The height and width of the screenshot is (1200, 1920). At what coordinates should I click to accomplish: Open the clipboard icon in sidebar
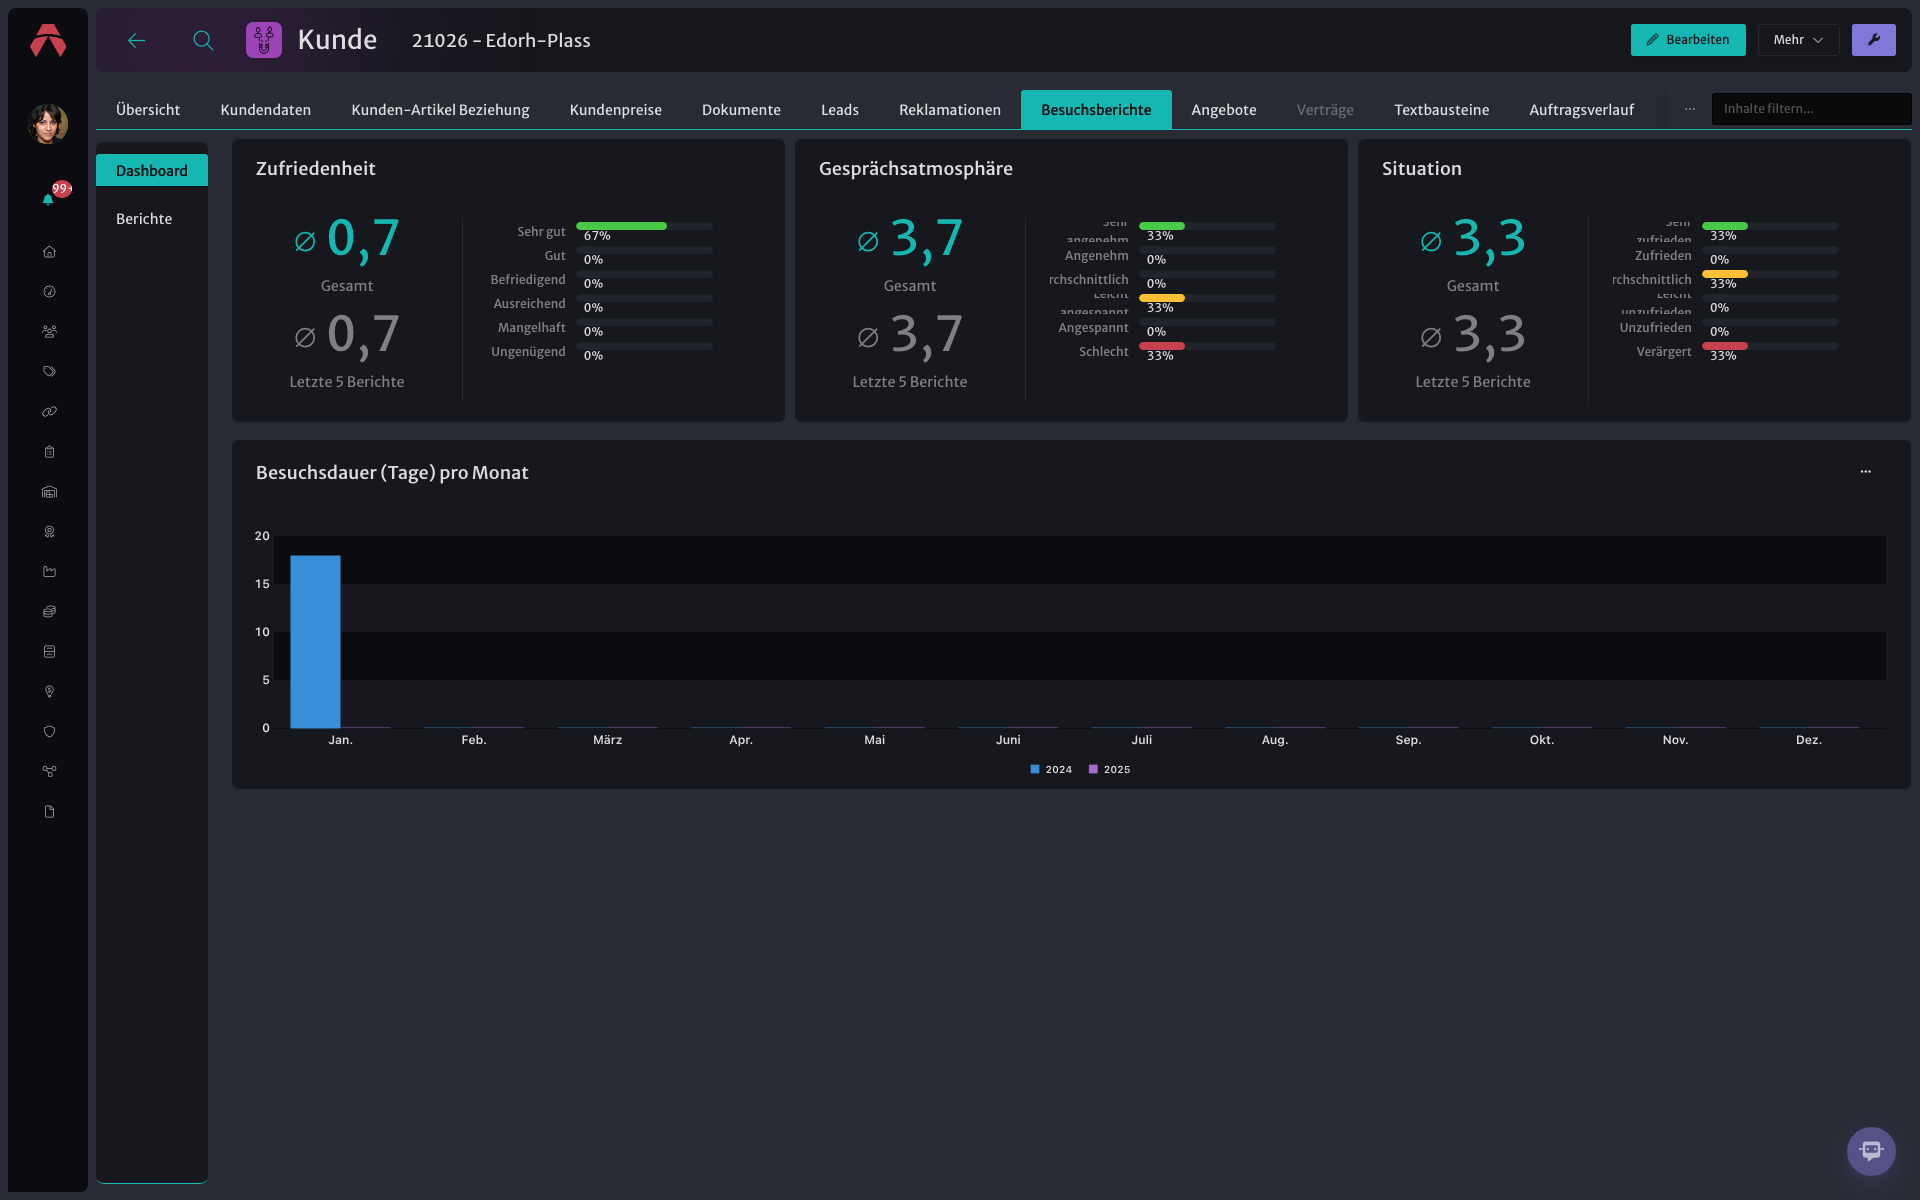click(x=49, y=452)
